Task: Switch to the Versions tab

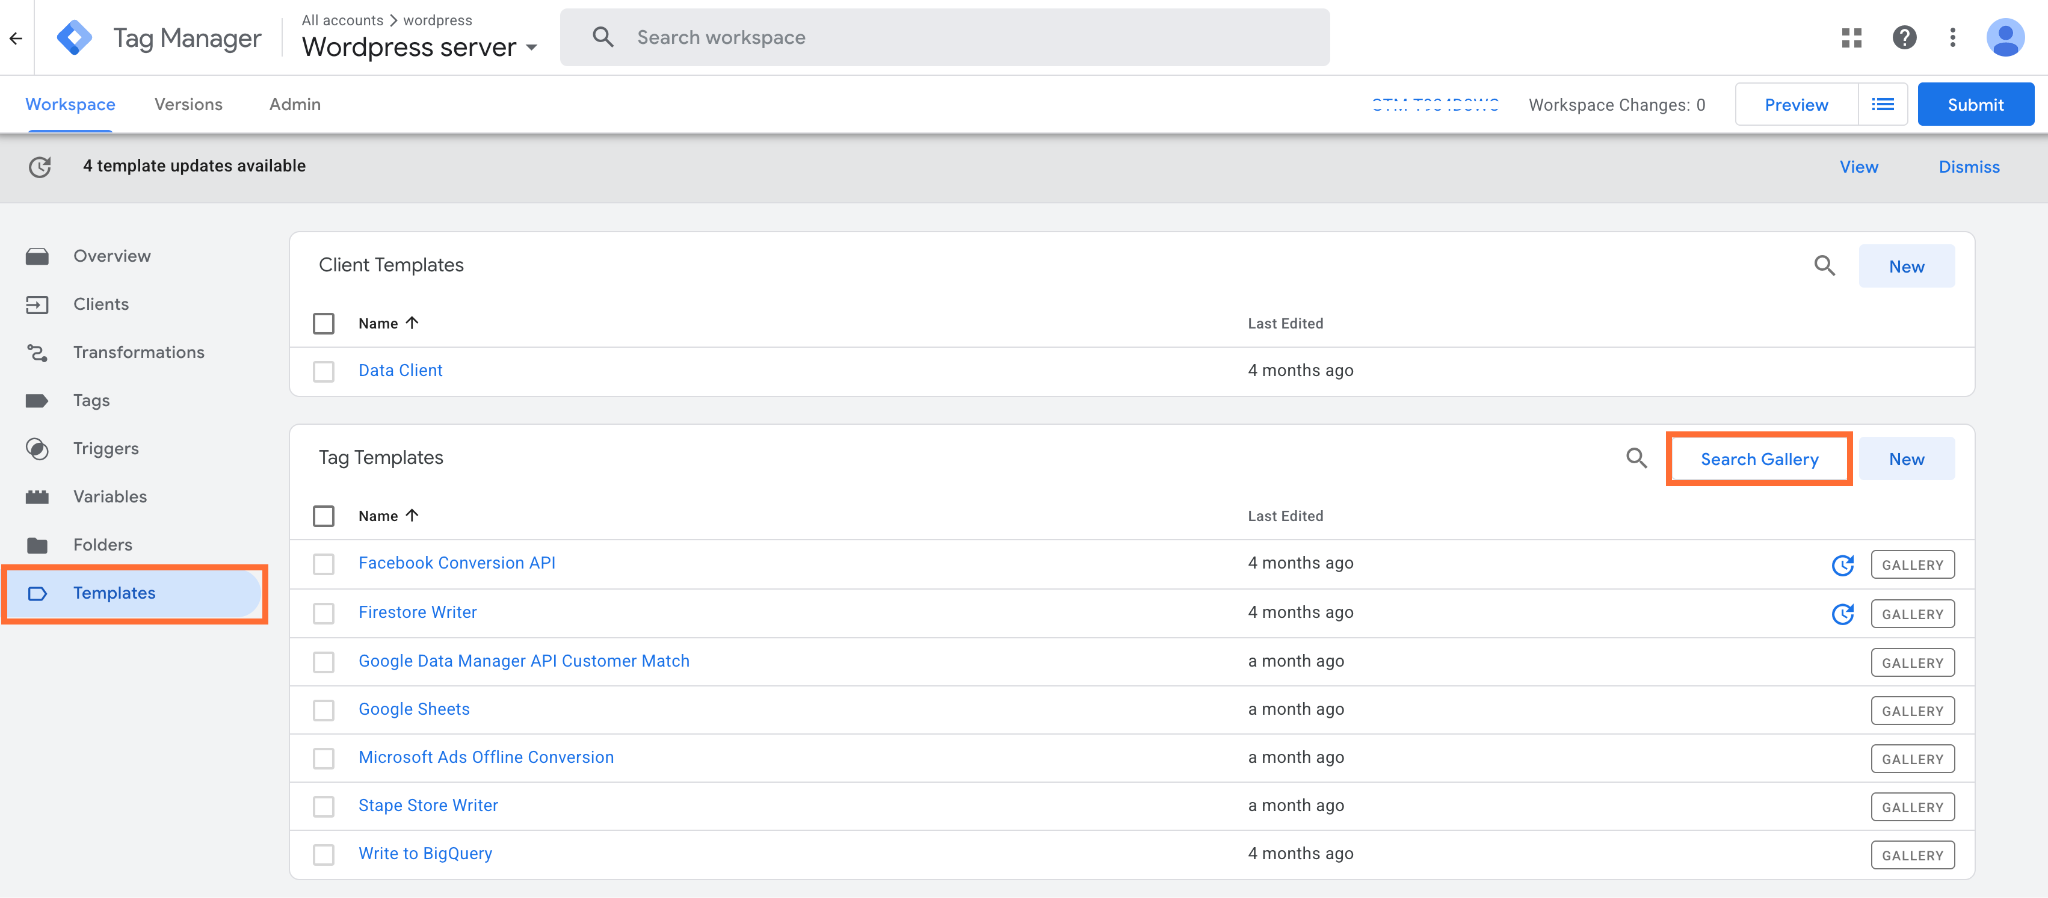Action: (188, 104)
